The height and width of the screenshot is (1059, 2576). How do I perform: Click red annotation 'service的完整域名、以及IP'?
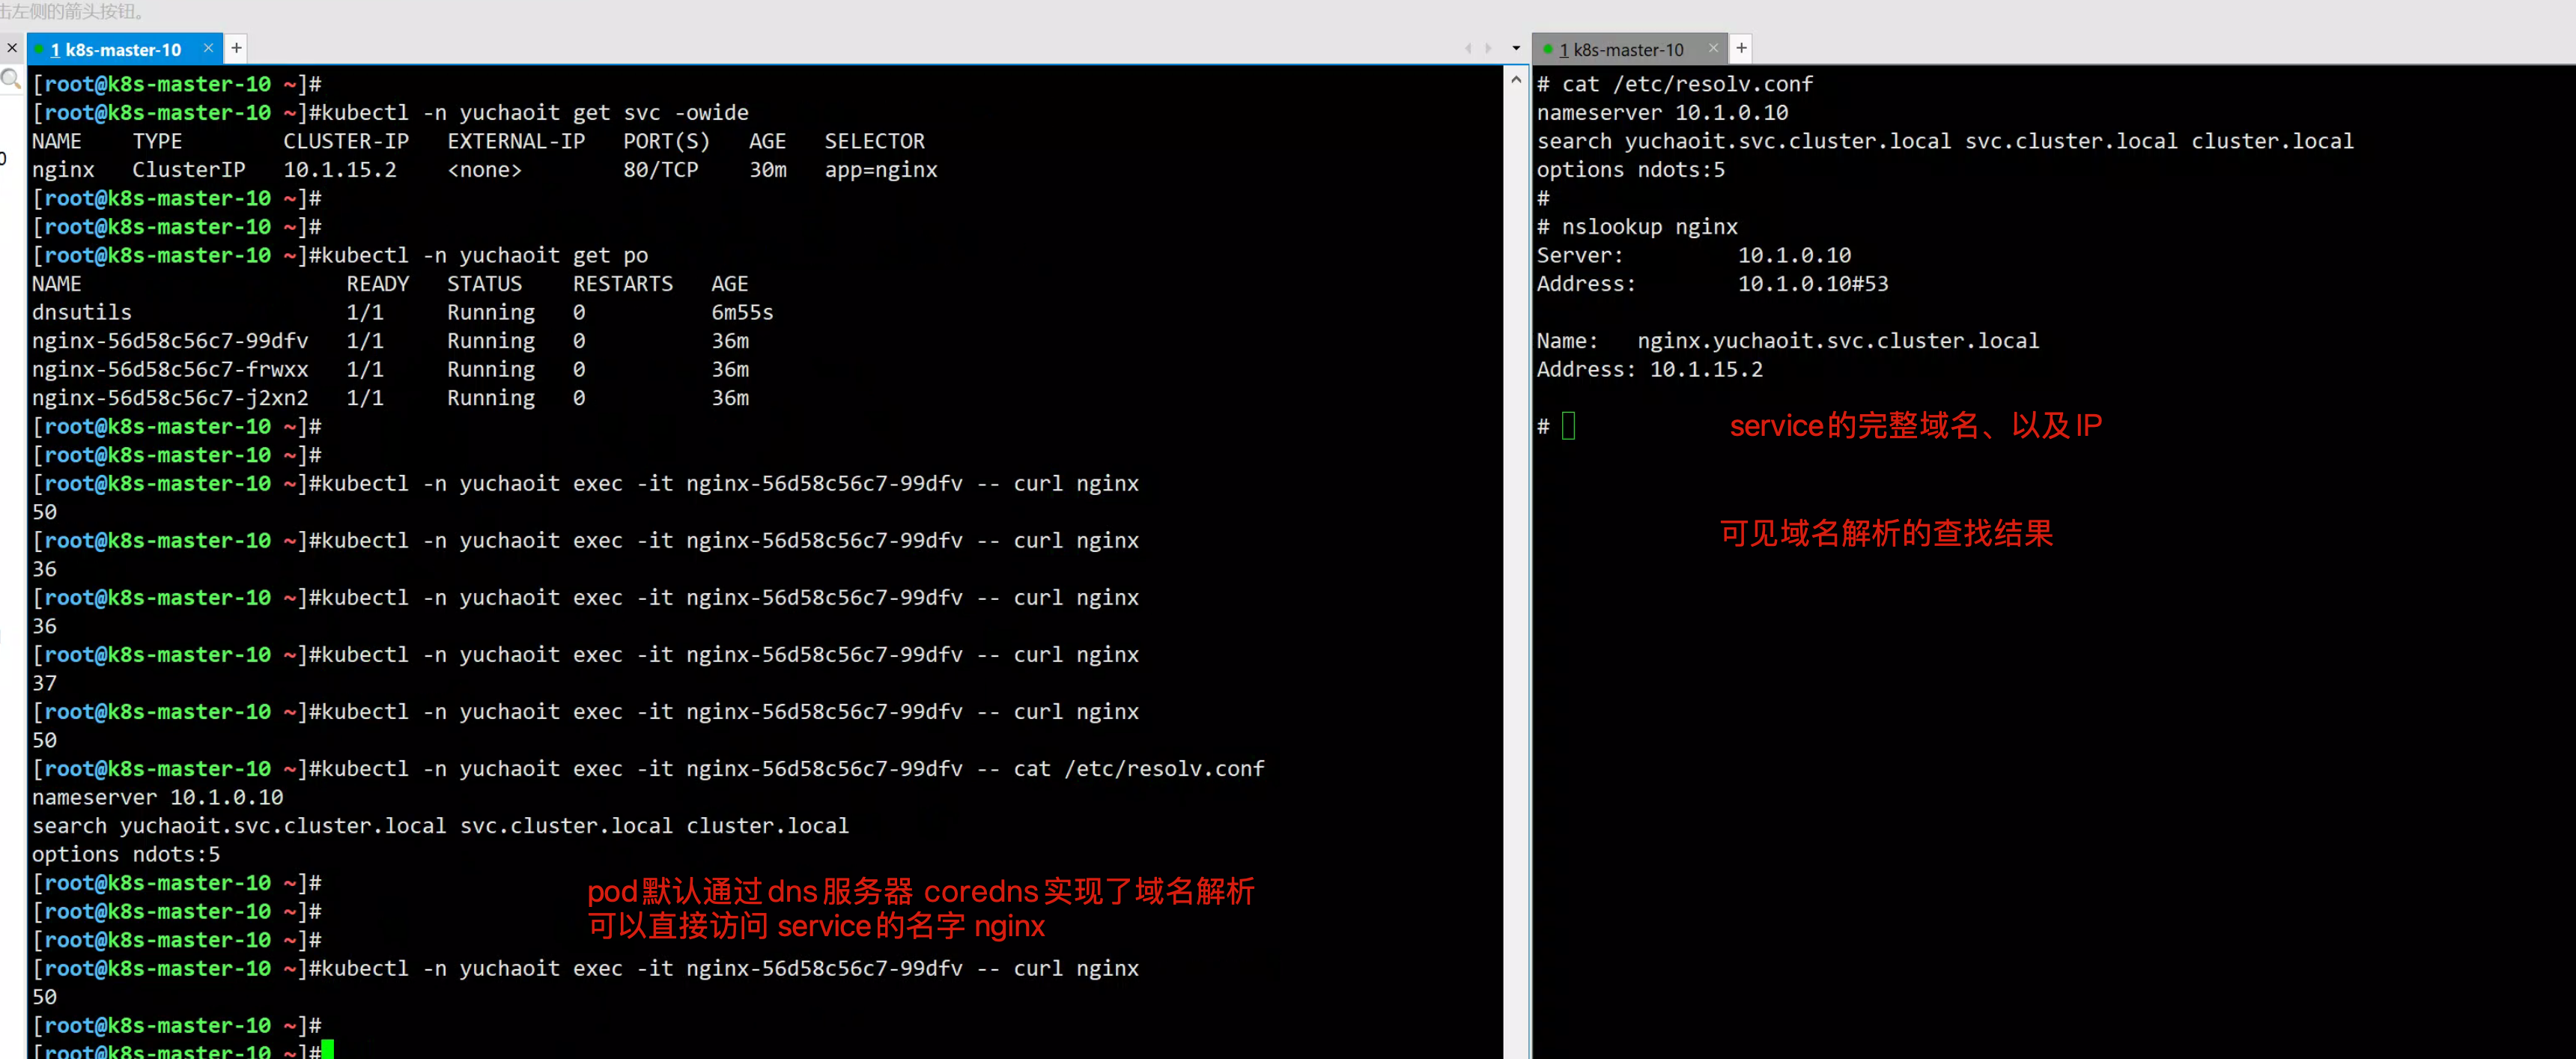pyautogui.click(x=1915, y=426)
